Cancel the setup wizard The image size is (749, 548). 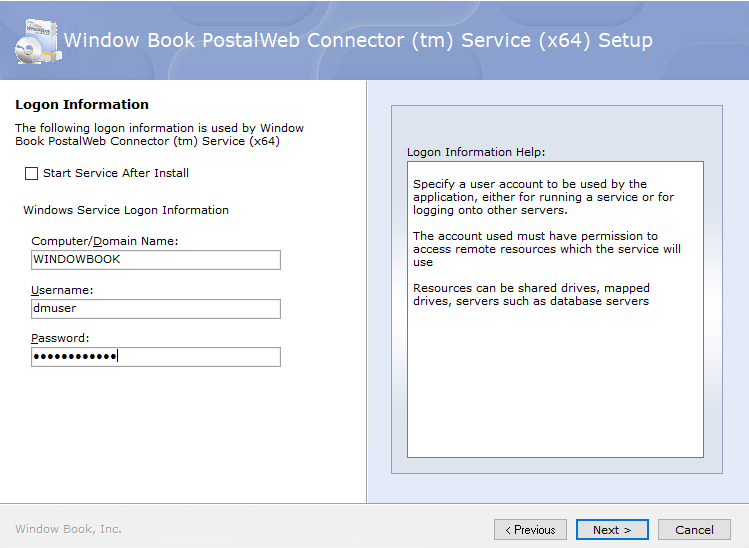(x=694, y=530)
